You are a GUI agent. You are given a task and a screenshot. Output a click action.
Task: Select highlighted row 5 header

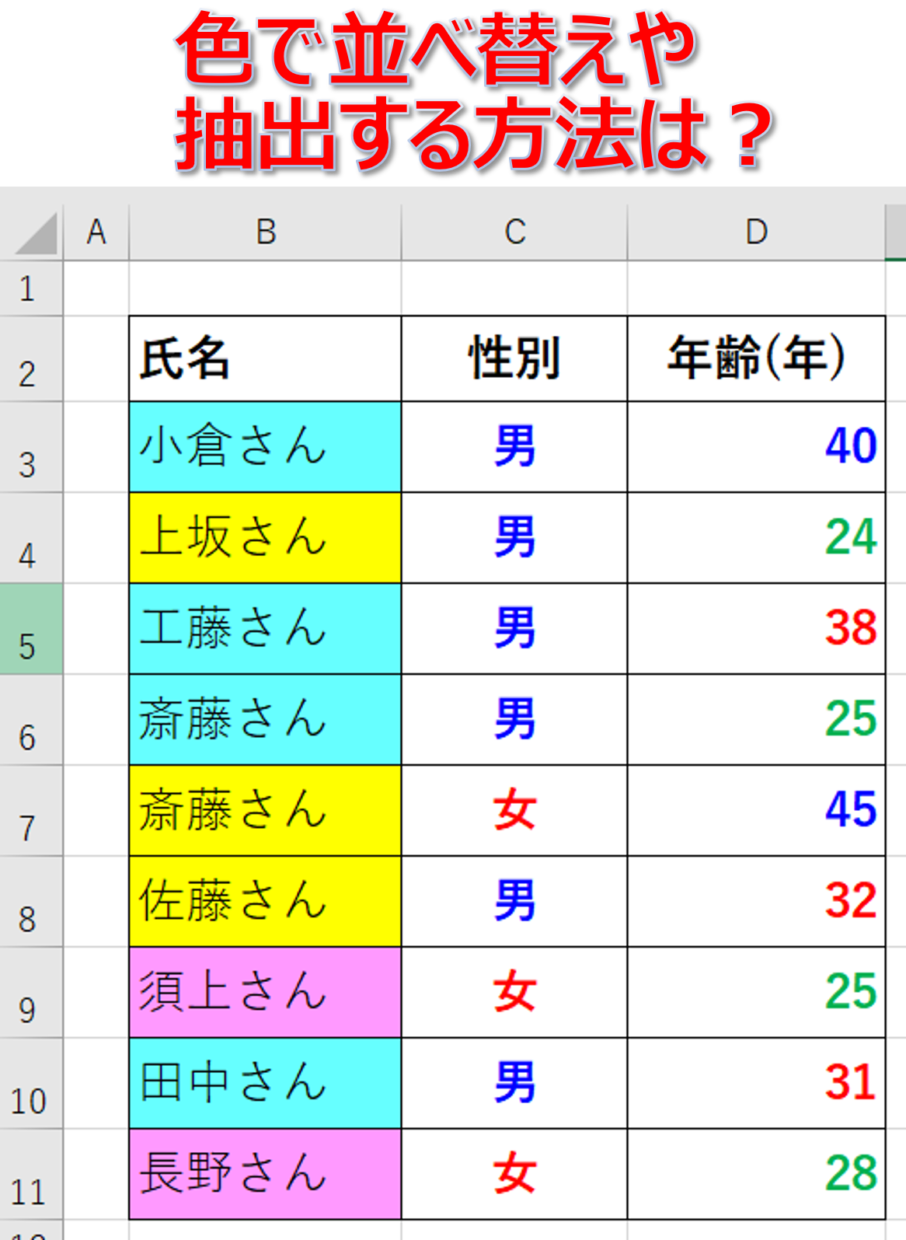(31, 629)
